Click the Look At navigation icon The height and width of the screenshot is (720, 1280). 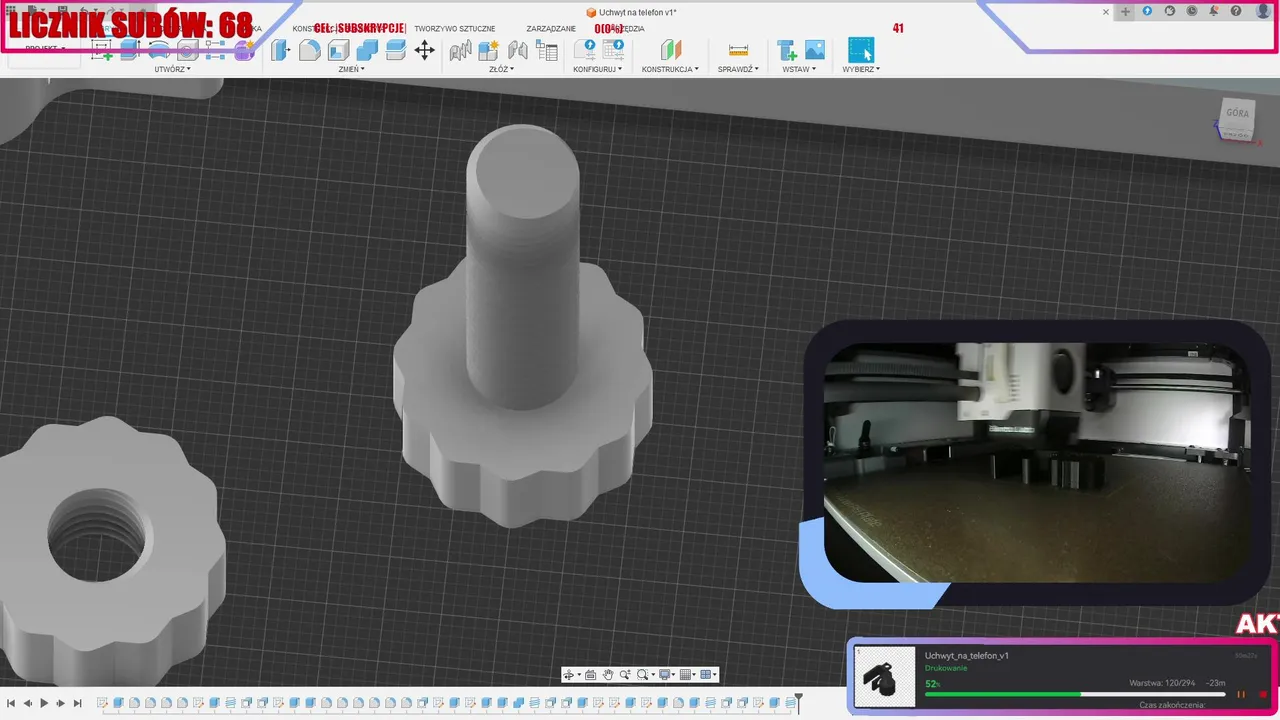pyautogui.click(x=590, y=675)
